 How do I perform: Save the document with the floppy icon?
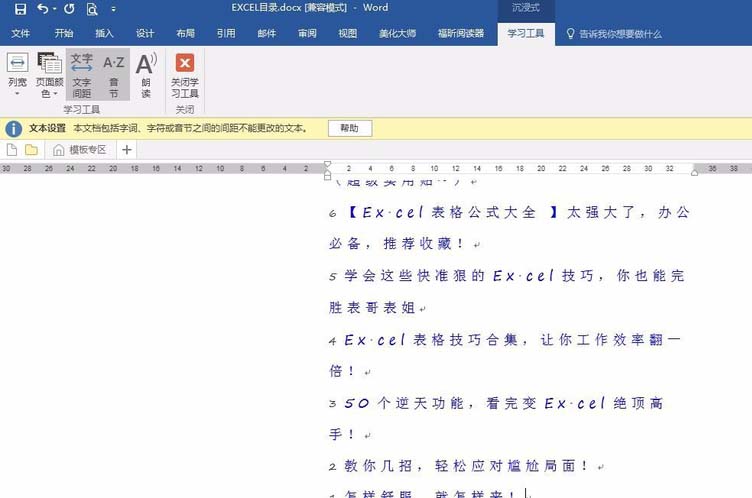pyautogui.click(x=20, y=9)
